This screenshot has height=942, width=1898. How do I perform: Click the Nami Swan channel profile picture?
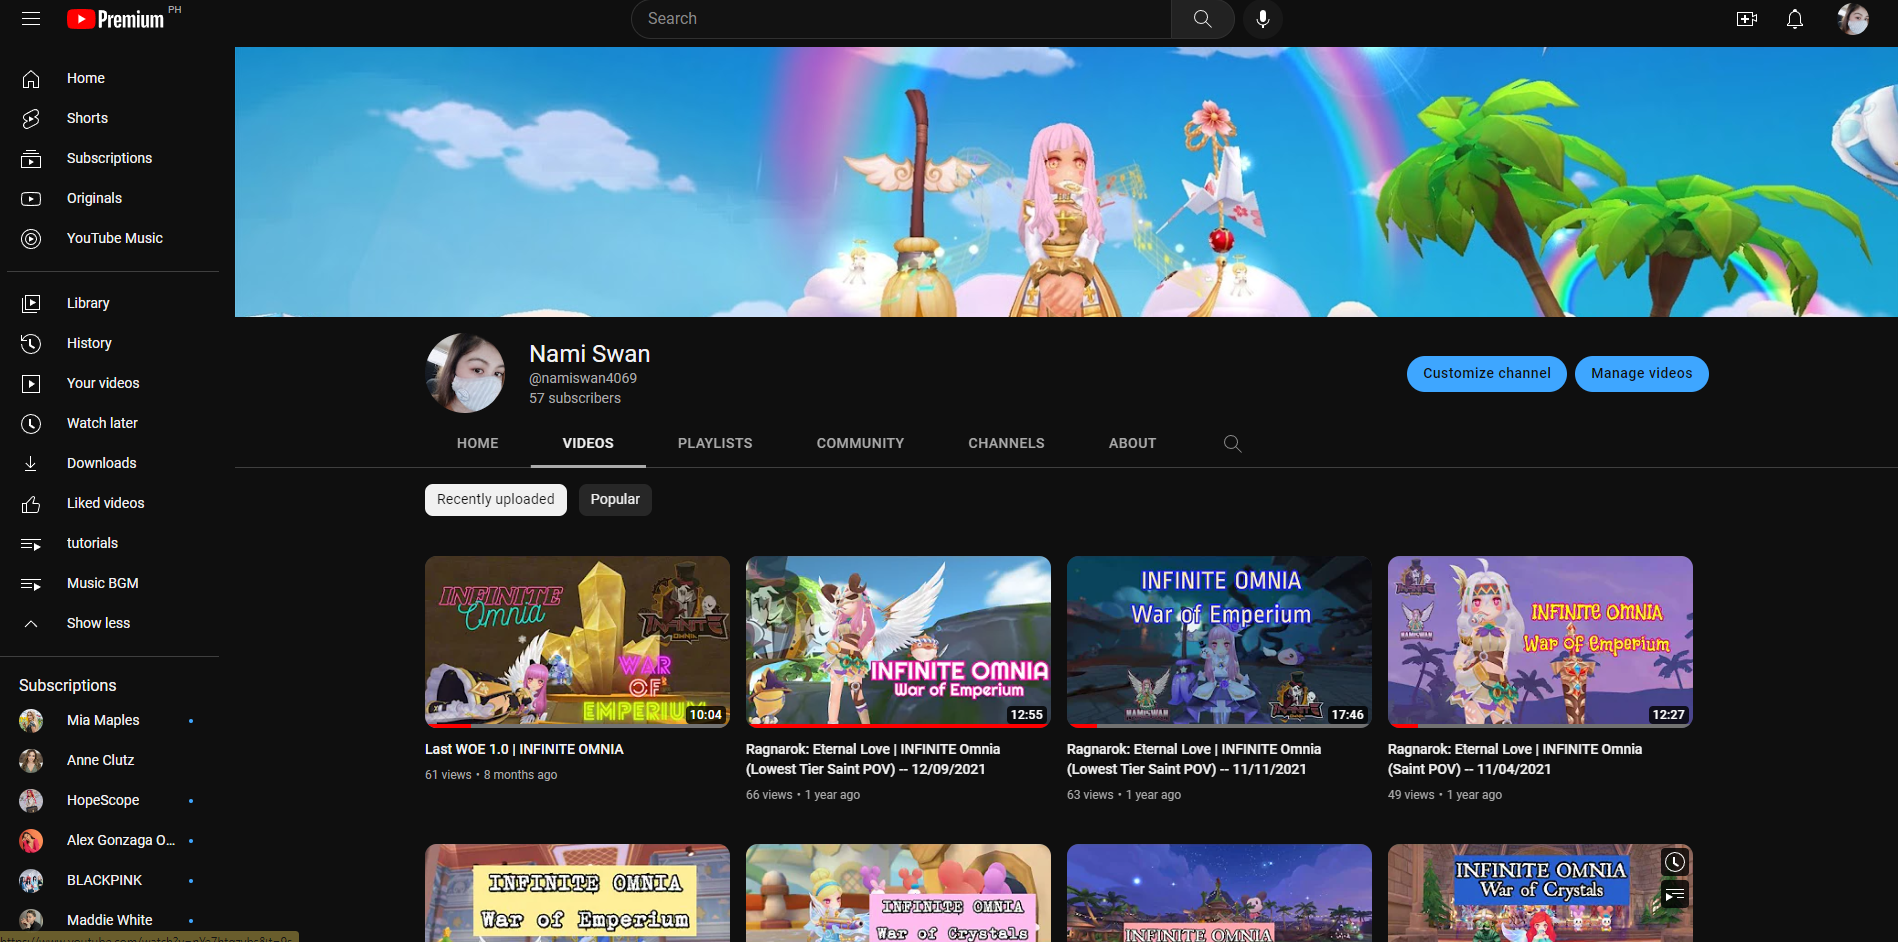coord(465,373)
